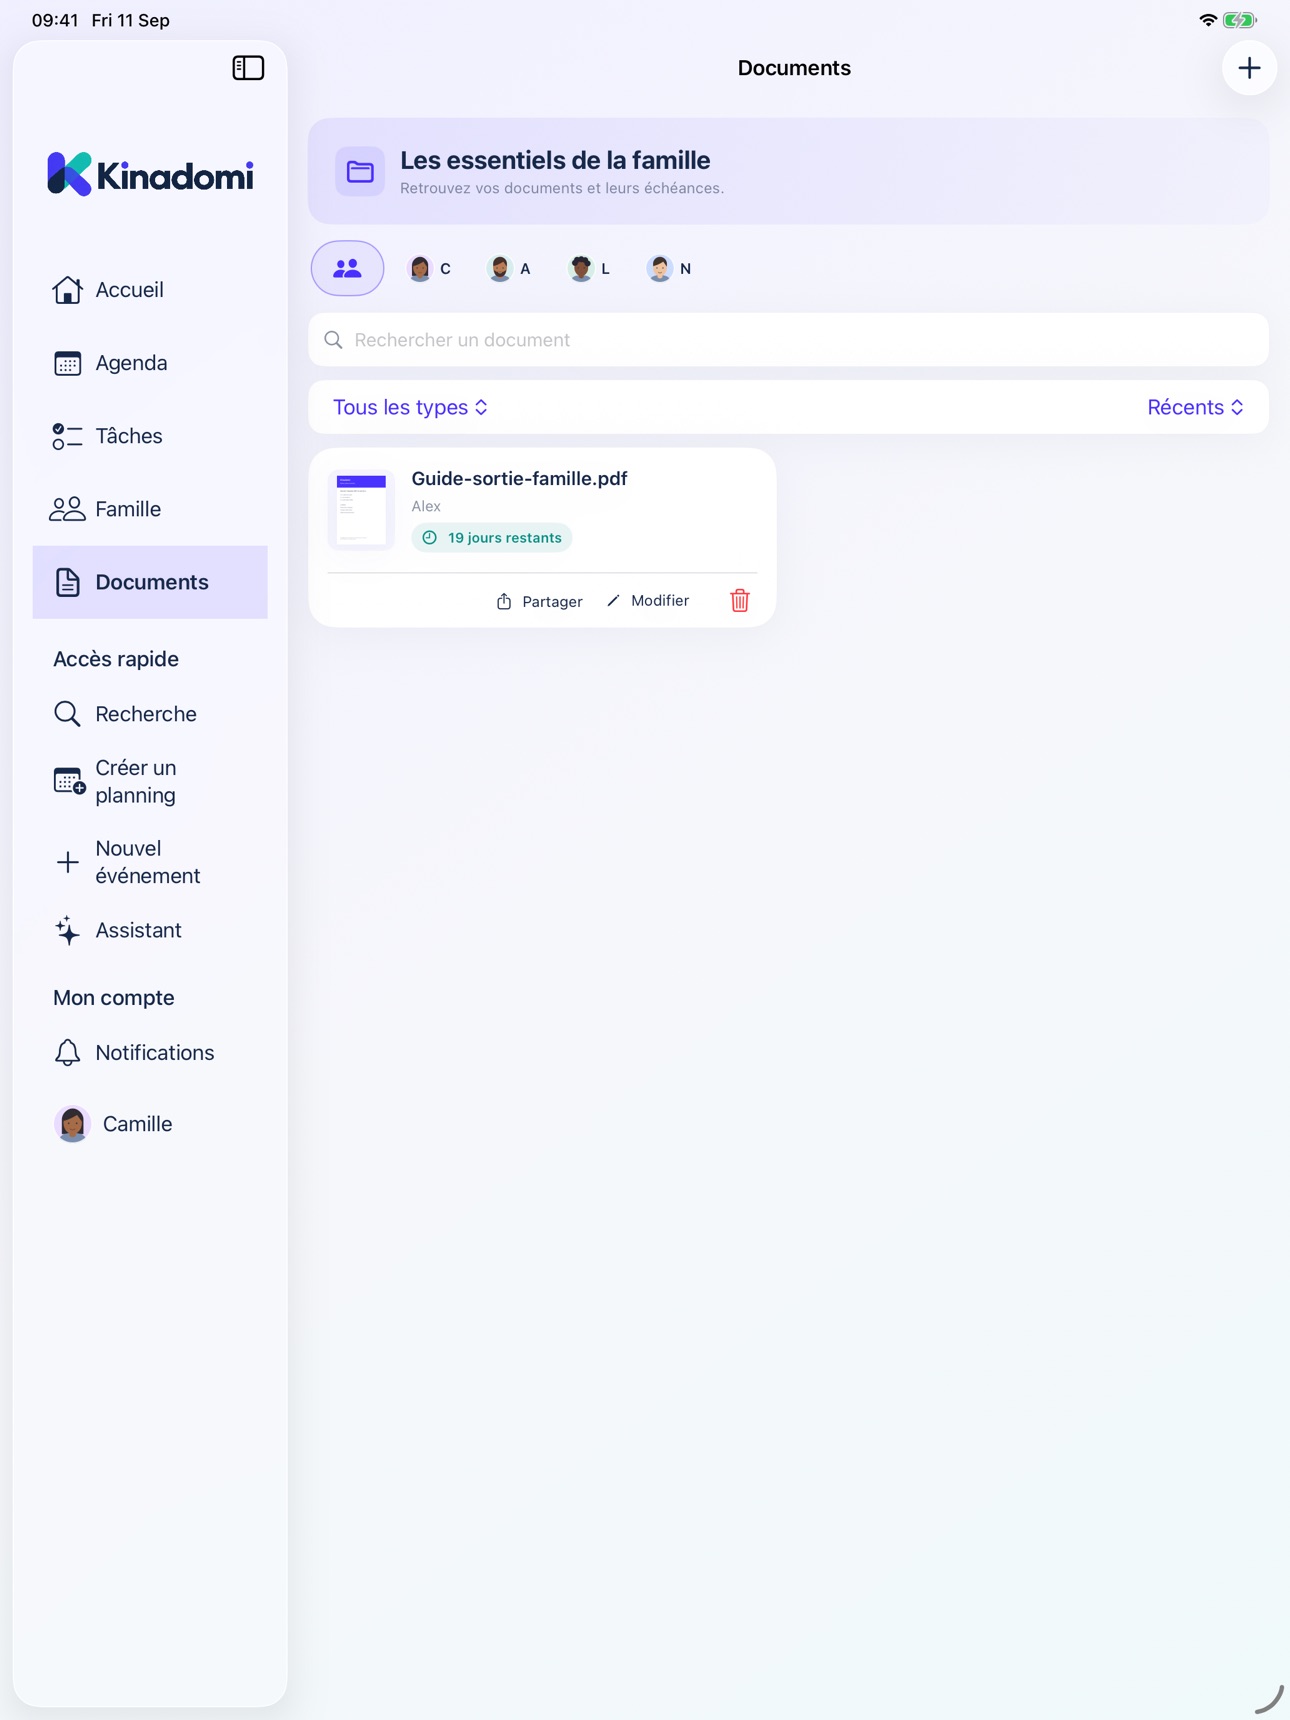Open the folder icon in the family essentials banner
Screen dimensions: 1290x1720
[360, 171]
